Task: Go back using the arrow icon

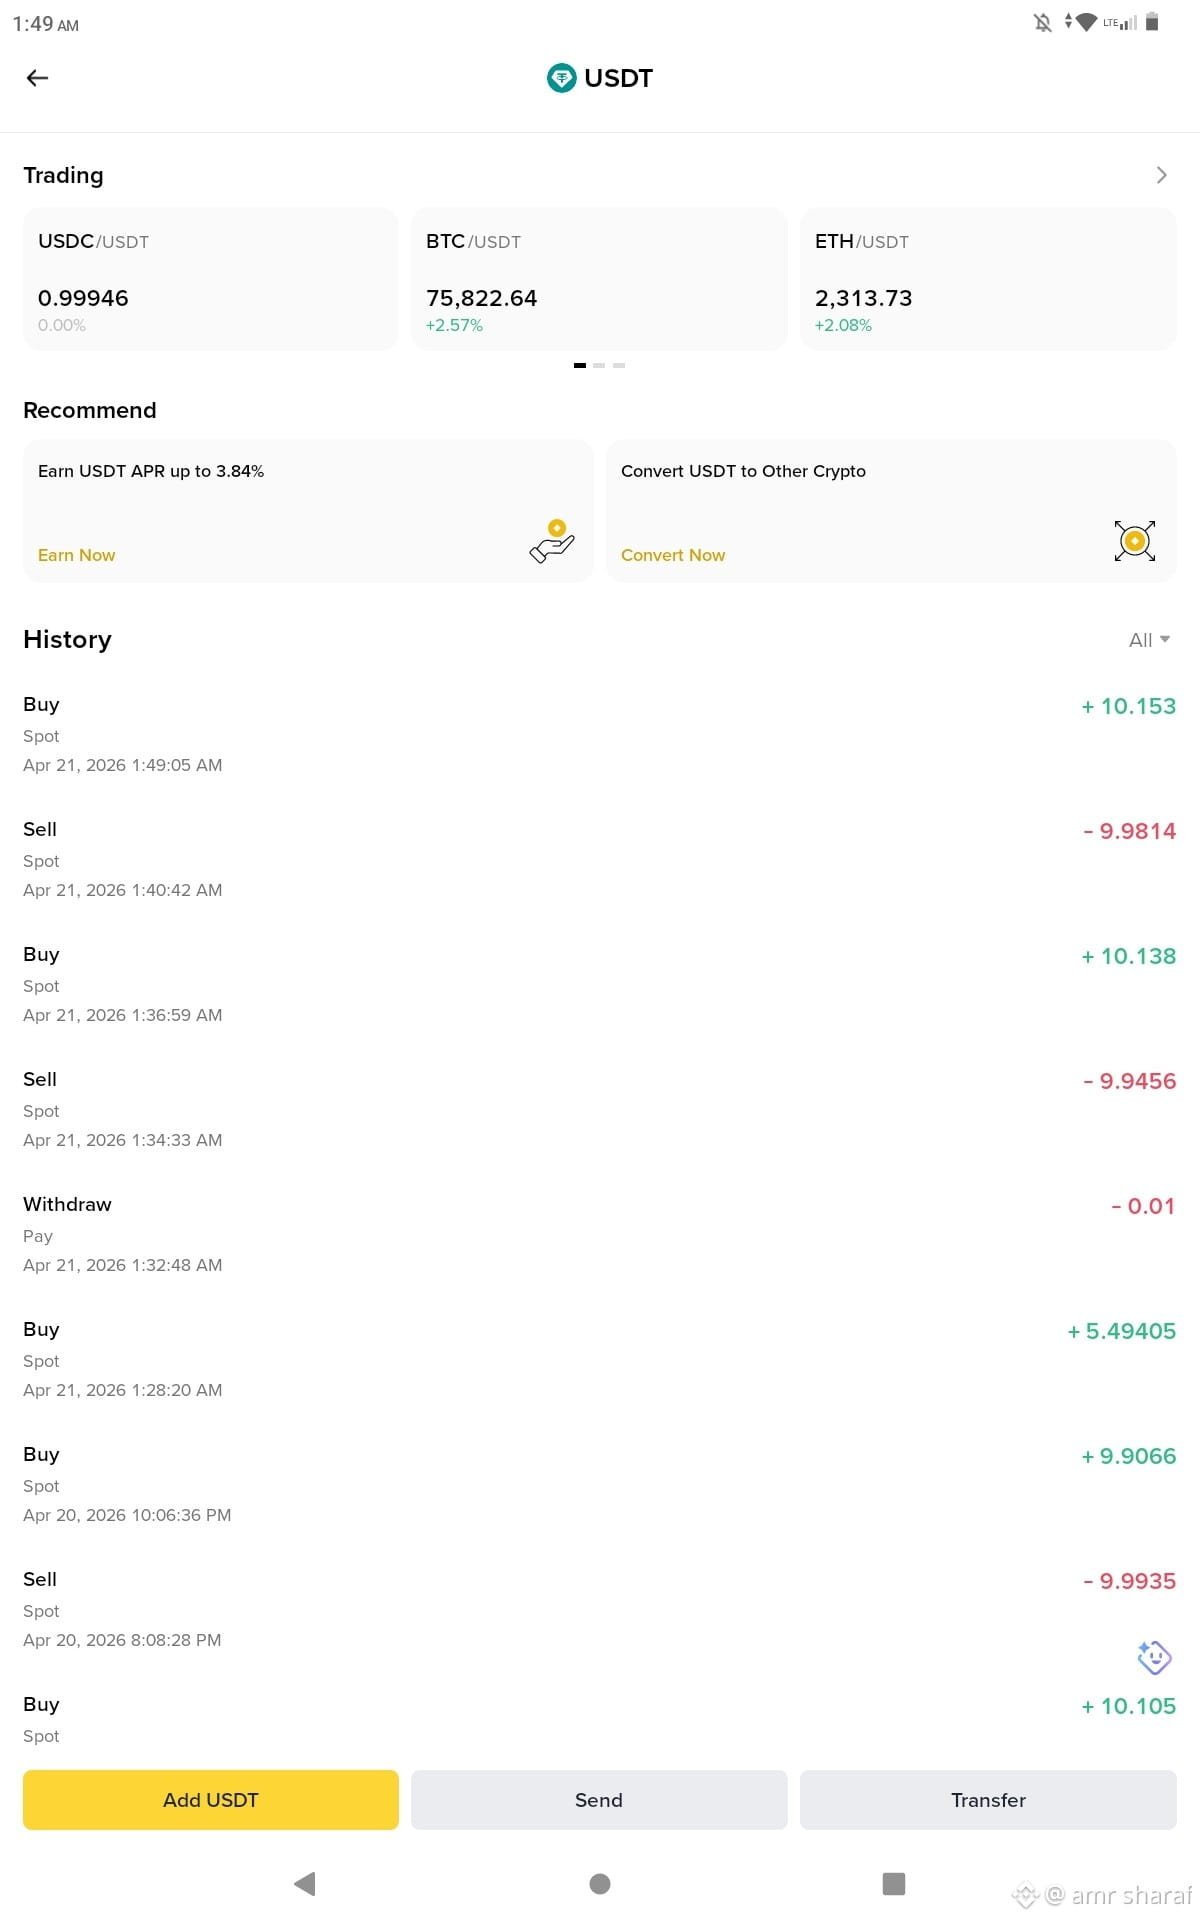Action: [37, 78]
